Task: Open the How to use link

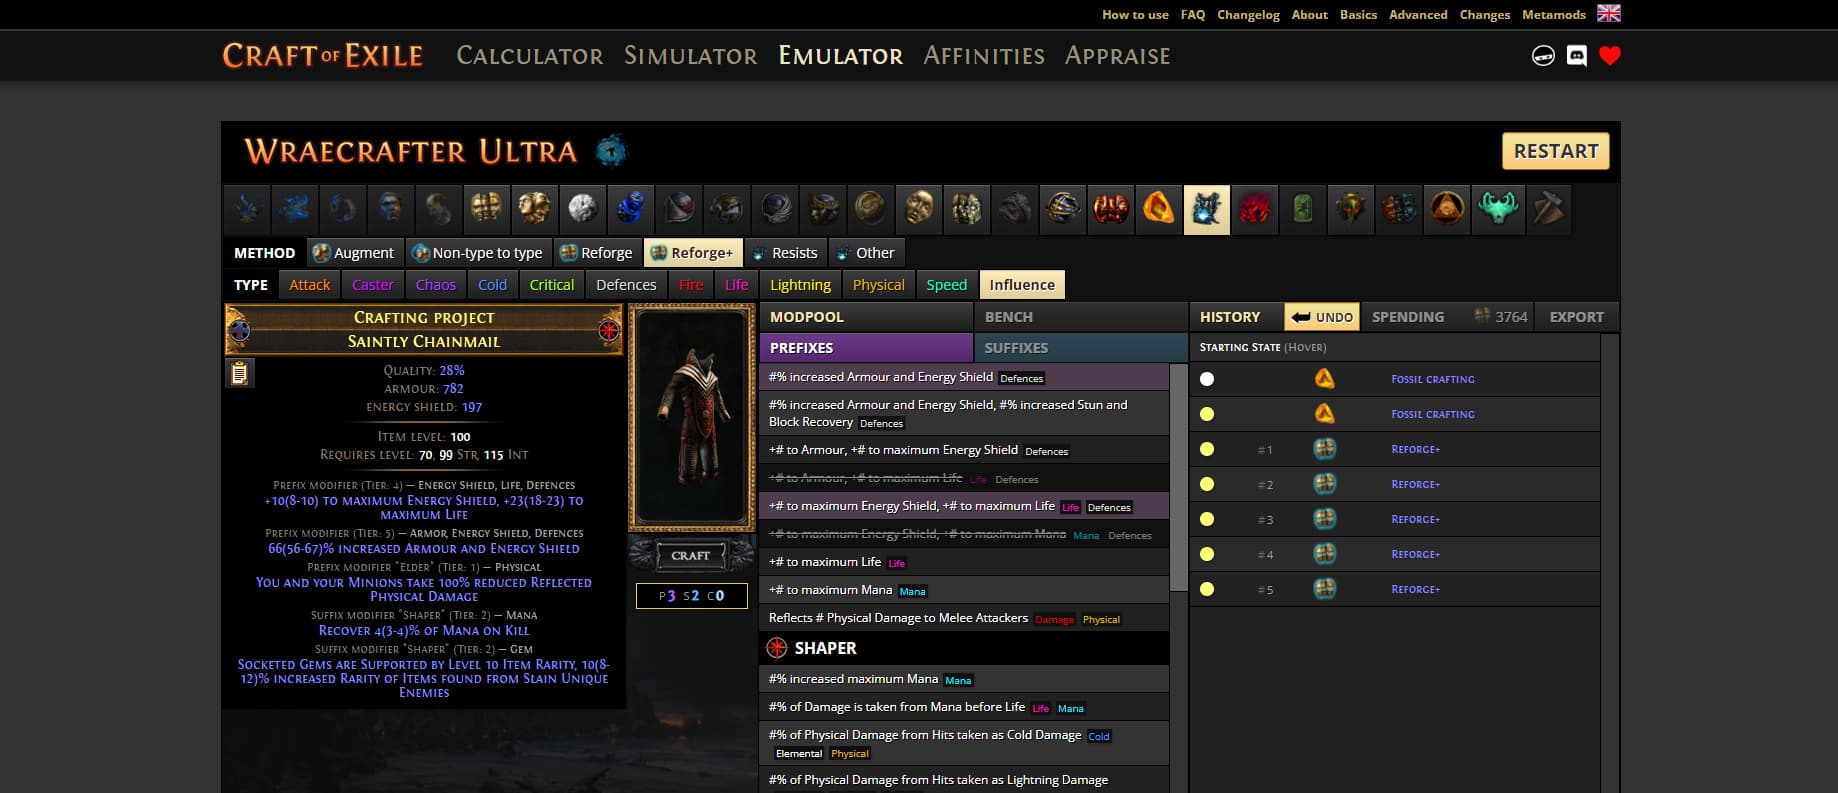Action: 1135,14
